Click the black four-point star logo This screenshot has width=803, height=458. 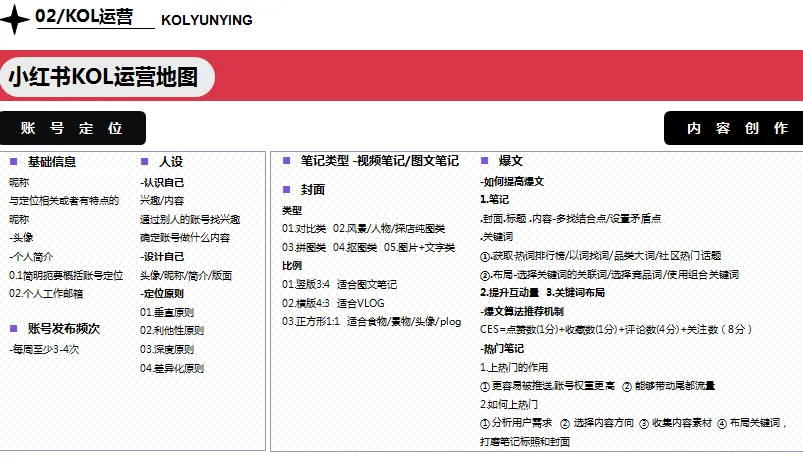point(14,19)
